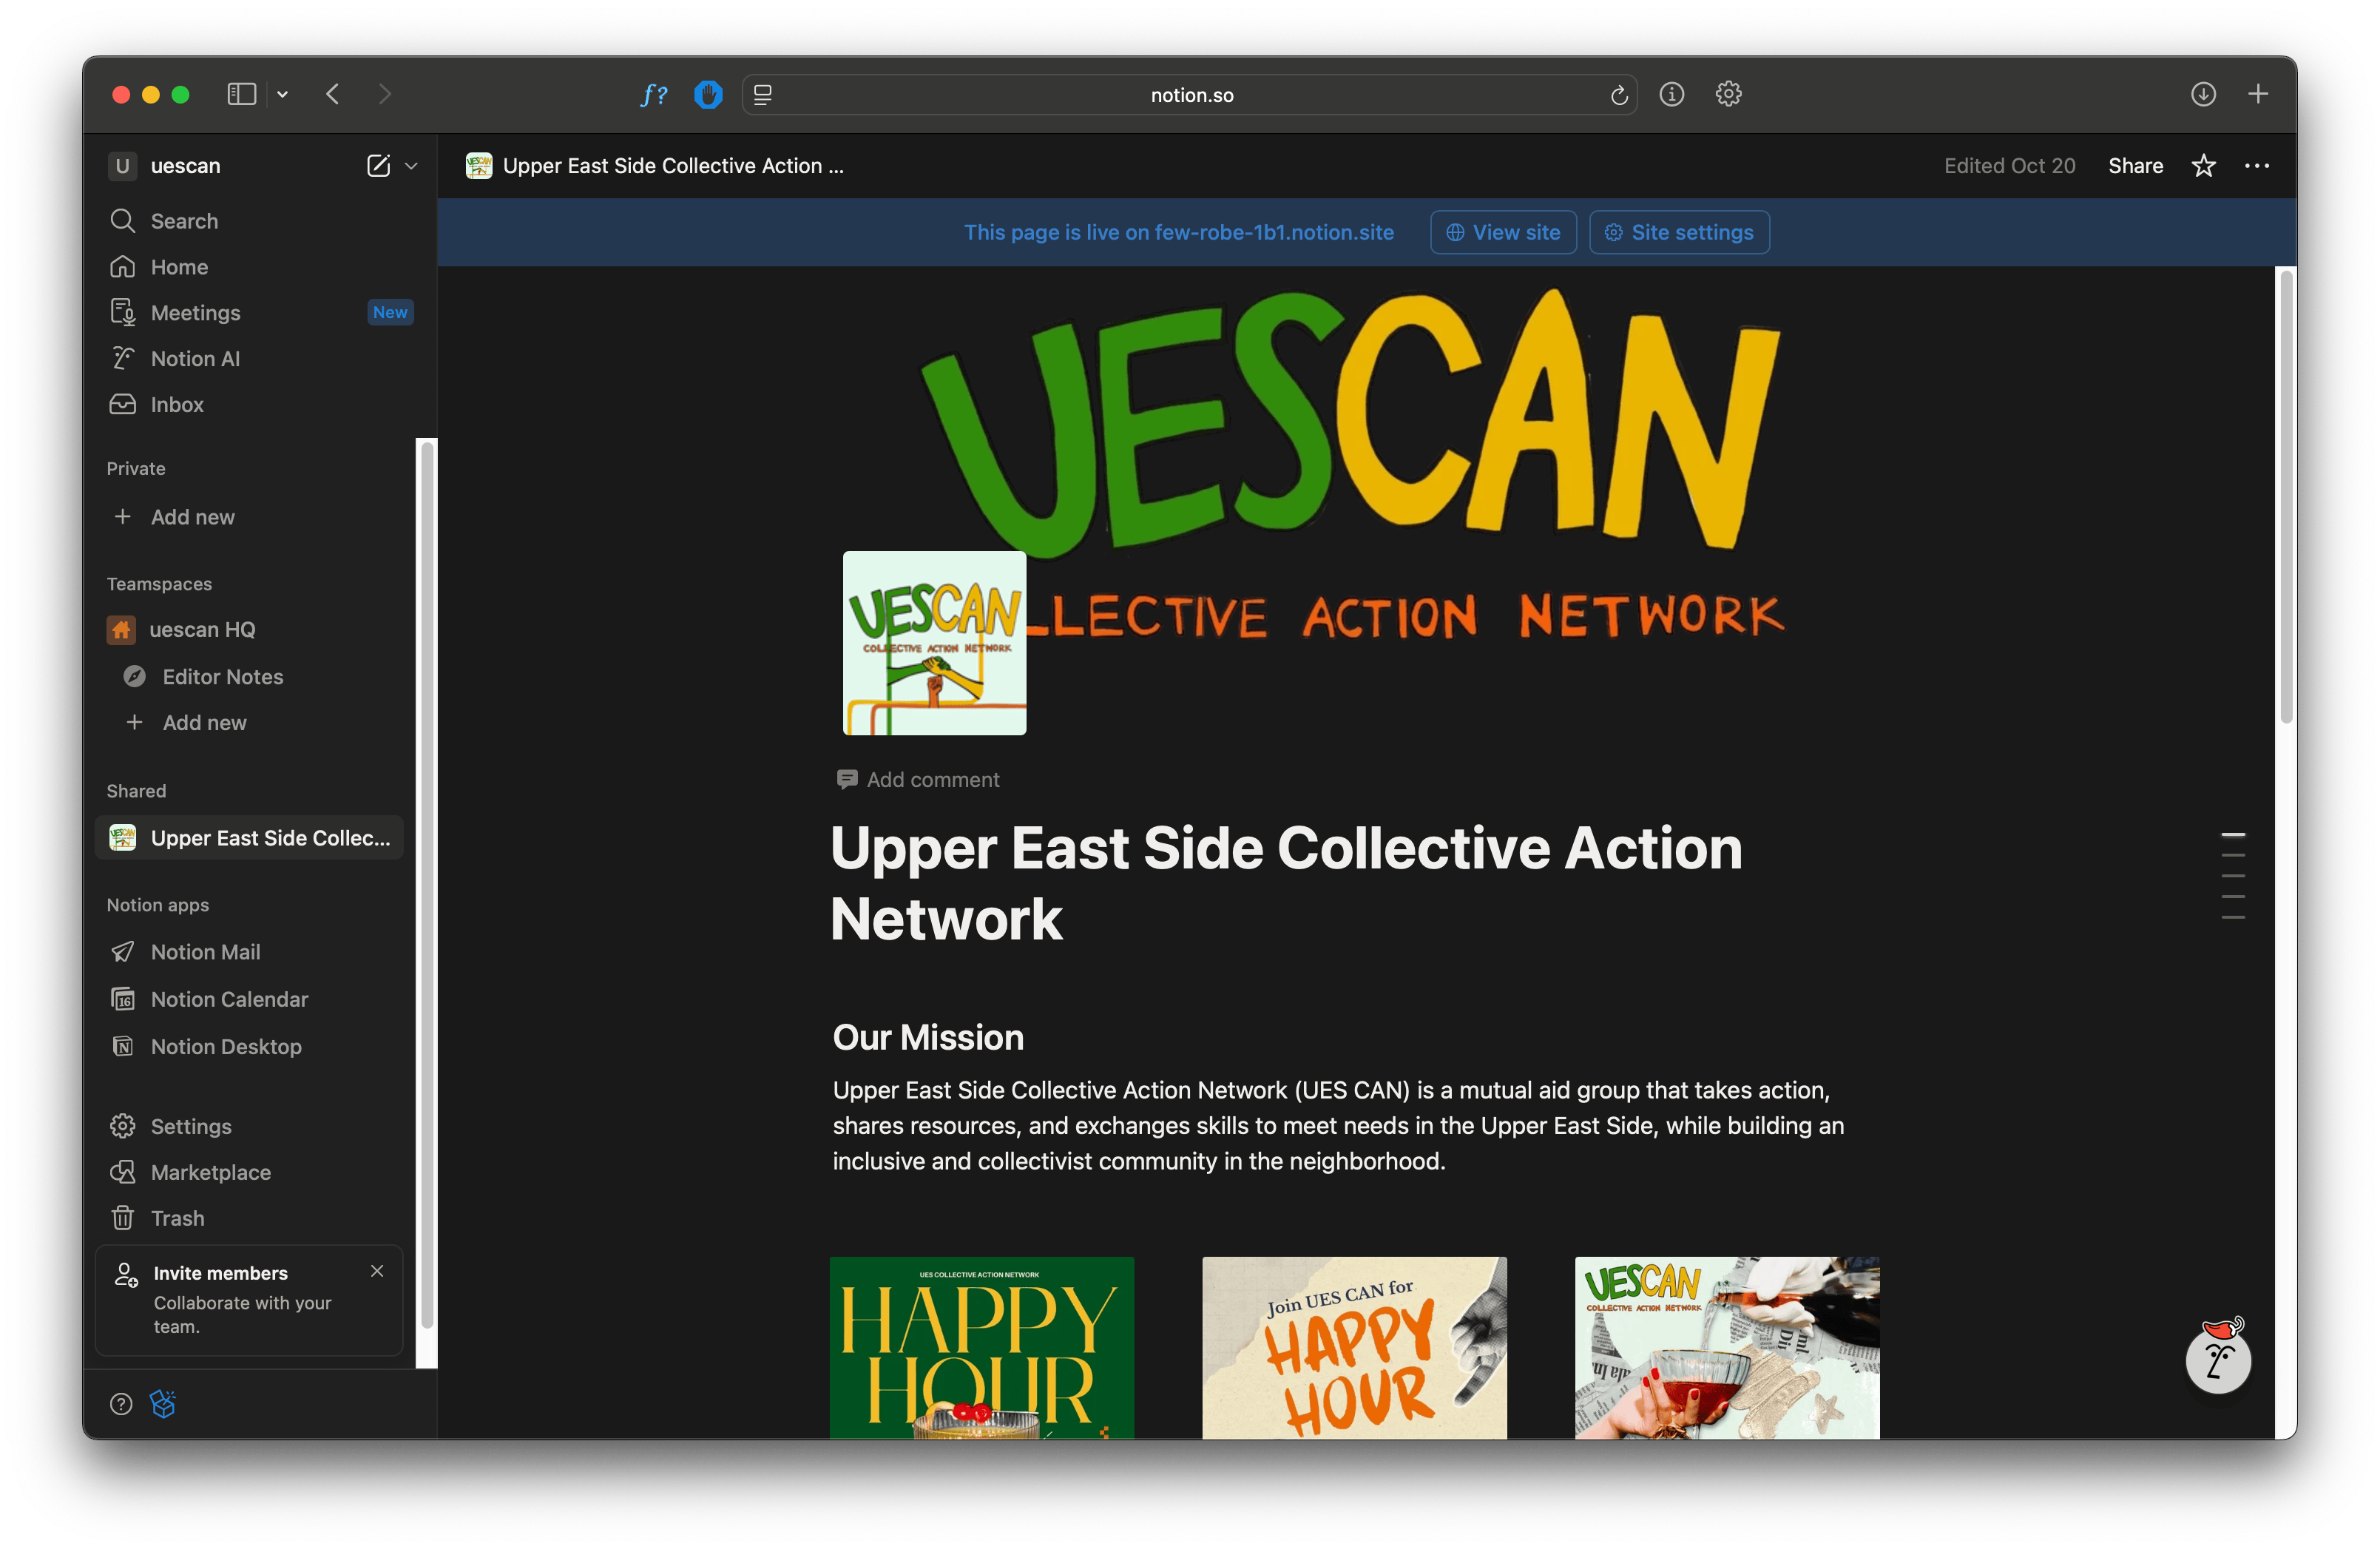2380x1549 pixels.
Task: Open Site settings in the banner
Action: (1678, 232)
